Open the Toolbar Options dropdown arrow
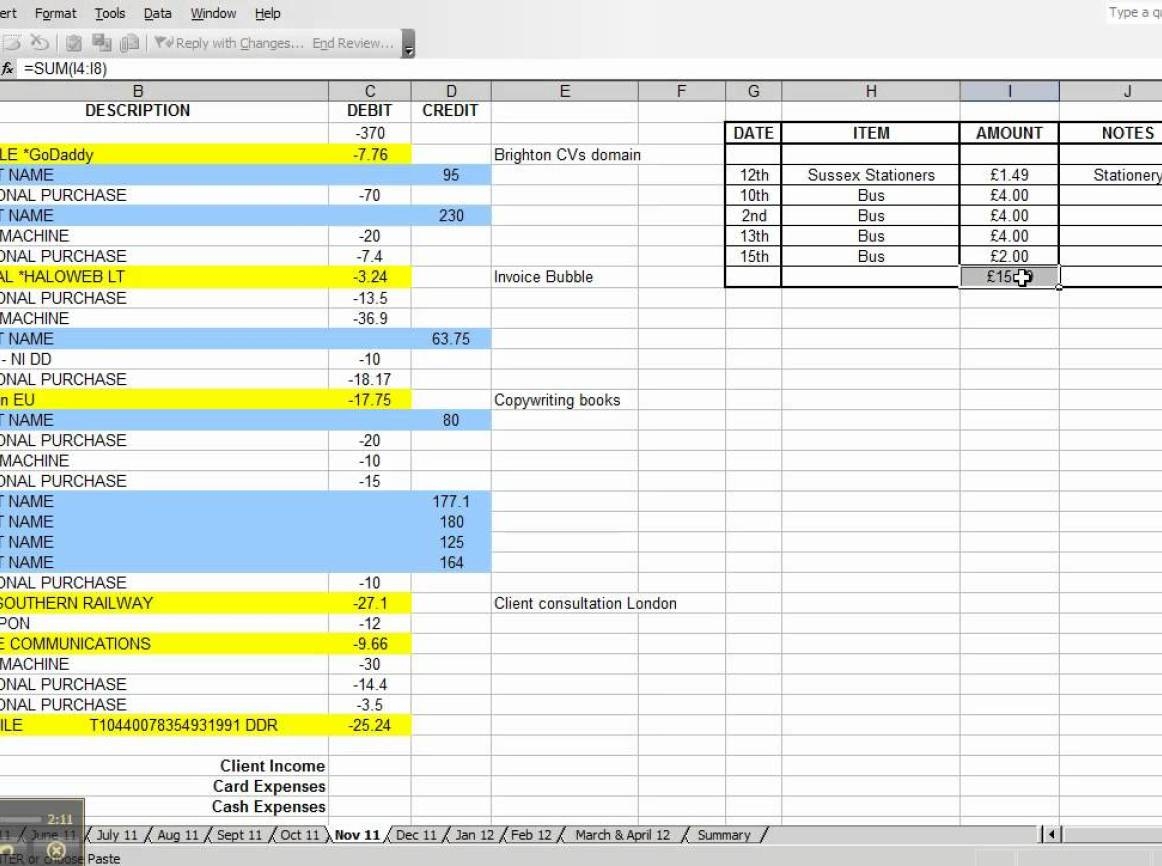 click(x=407, y=48)
